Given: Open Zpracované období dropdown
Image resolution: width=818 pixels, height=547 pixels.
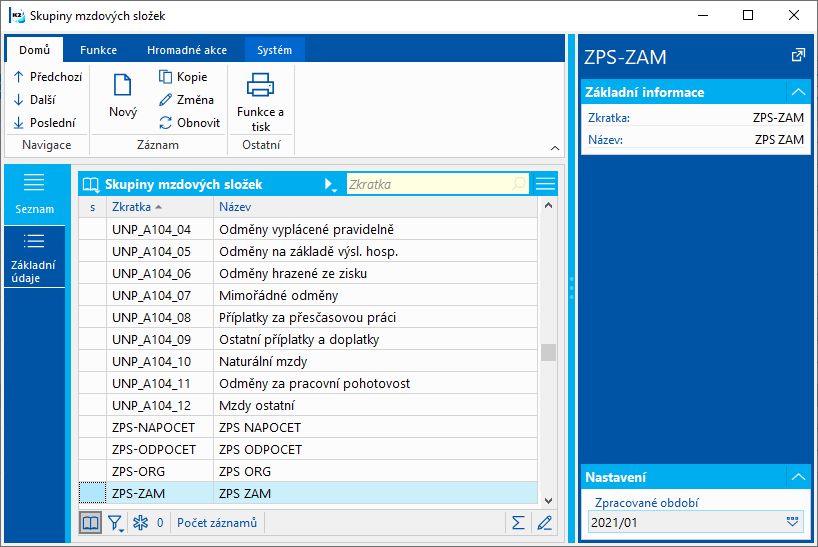Looking at the screenshot, I should click(x=792, y=521).
